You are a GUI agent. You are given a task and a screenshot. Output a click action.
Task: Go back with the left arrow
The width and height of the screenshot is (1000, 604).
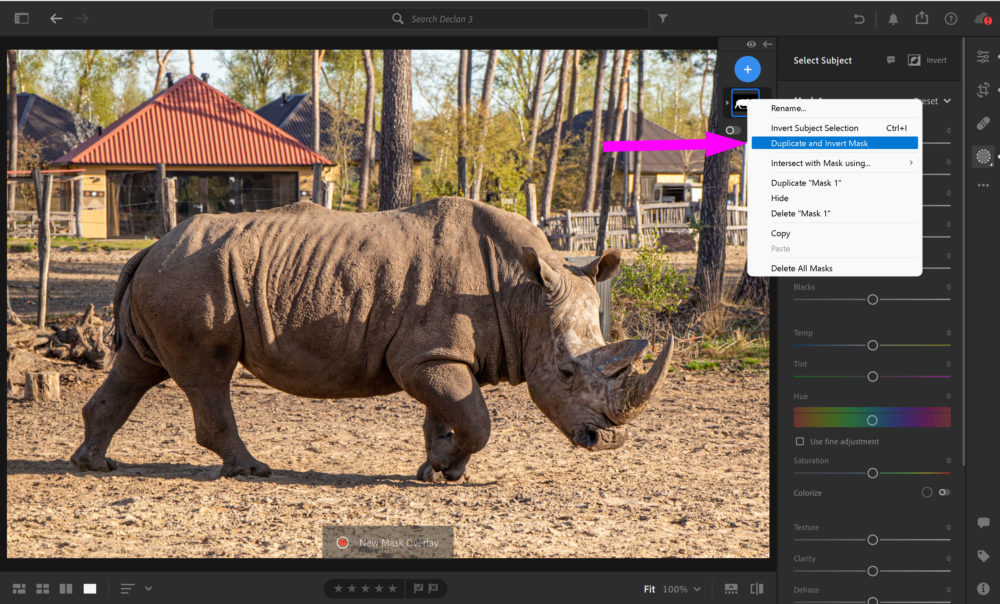pos(56,18)
